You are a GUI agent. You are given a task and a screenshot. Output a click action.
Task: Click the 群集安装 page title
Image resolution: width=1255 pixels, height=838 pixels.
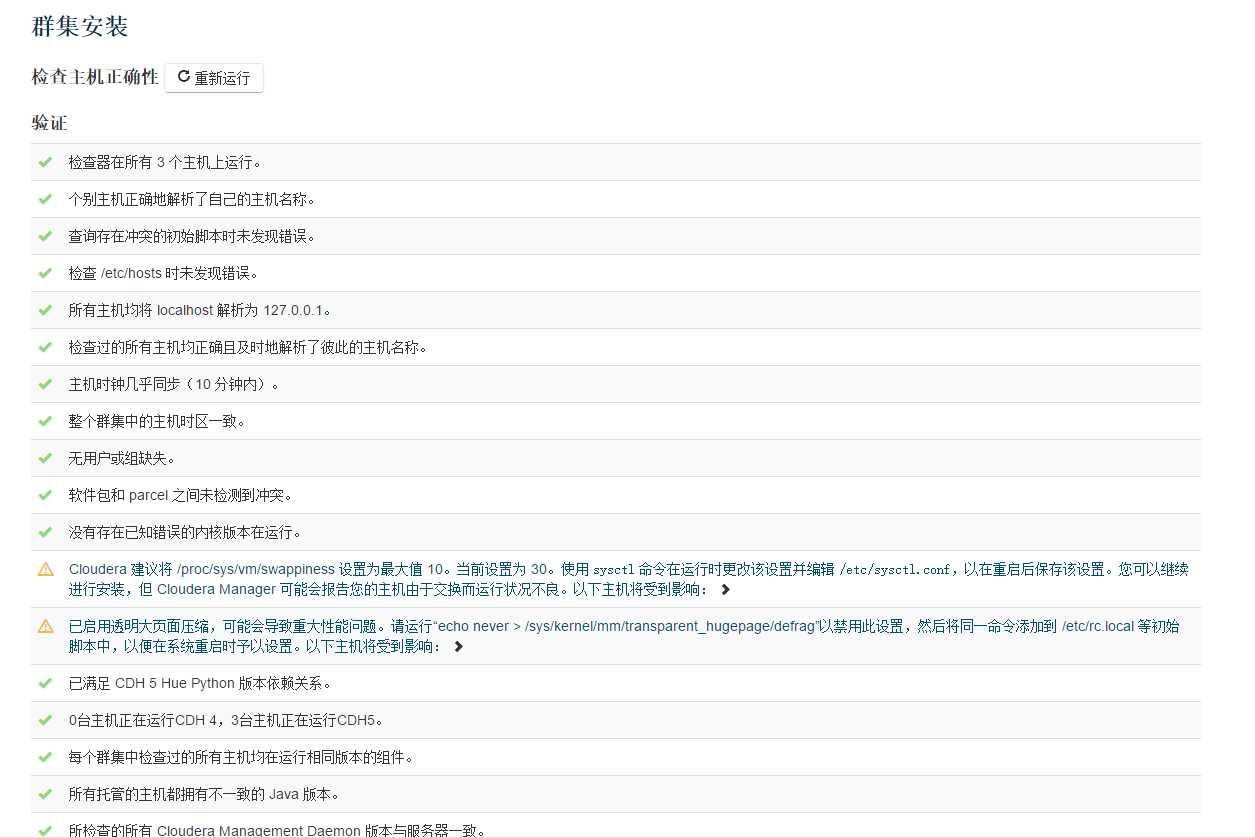pos(80,27)
